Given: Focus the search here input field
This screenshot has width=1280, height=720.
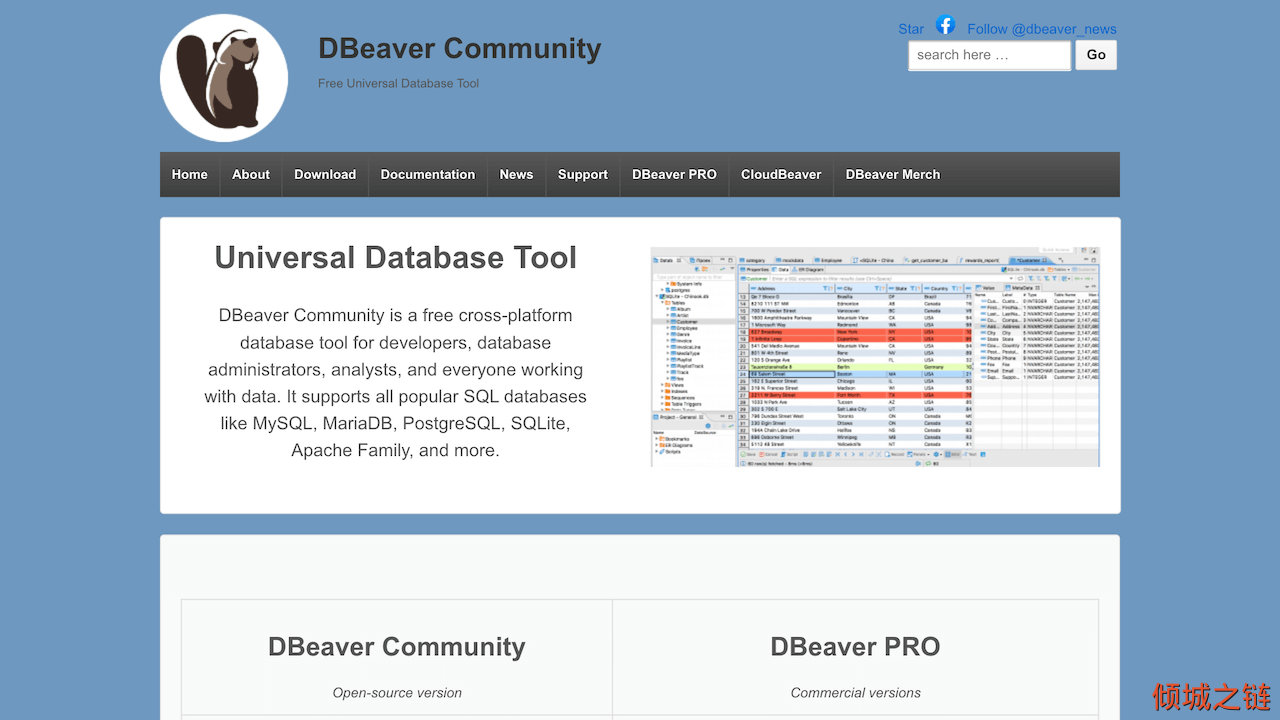Looking at the screenshot, I should [x=989, y=55].
